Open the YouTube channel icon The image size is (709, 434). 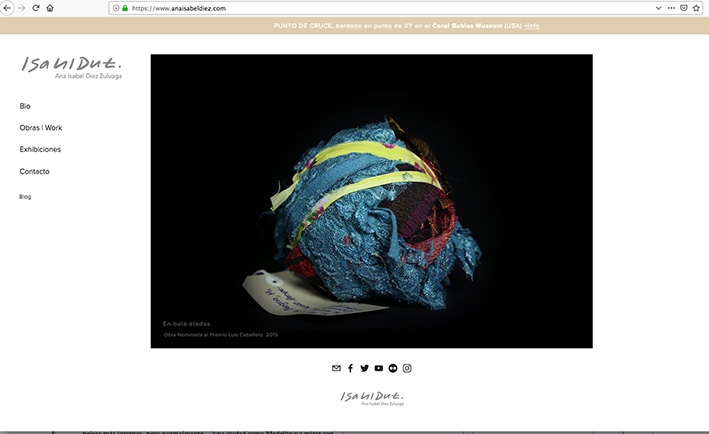pyautogui.click(x=378, y=368)
